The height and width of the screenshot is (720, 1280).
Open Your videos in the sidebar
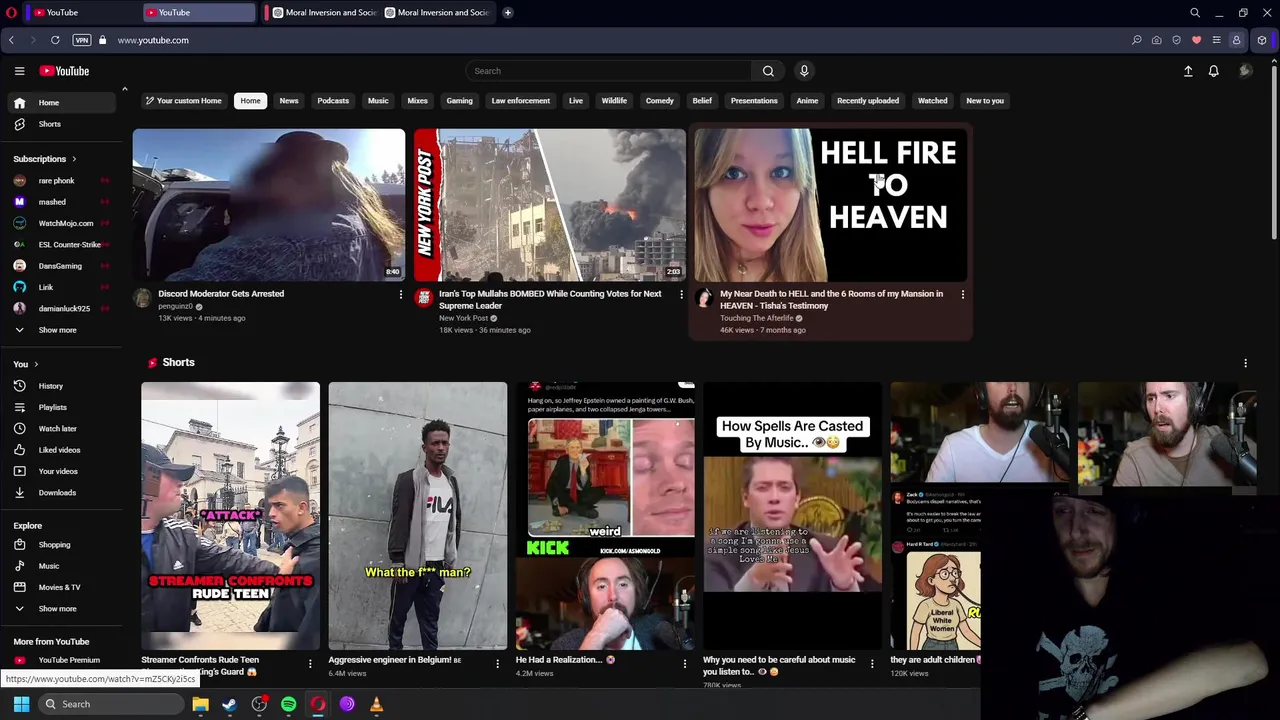[60, 471]
